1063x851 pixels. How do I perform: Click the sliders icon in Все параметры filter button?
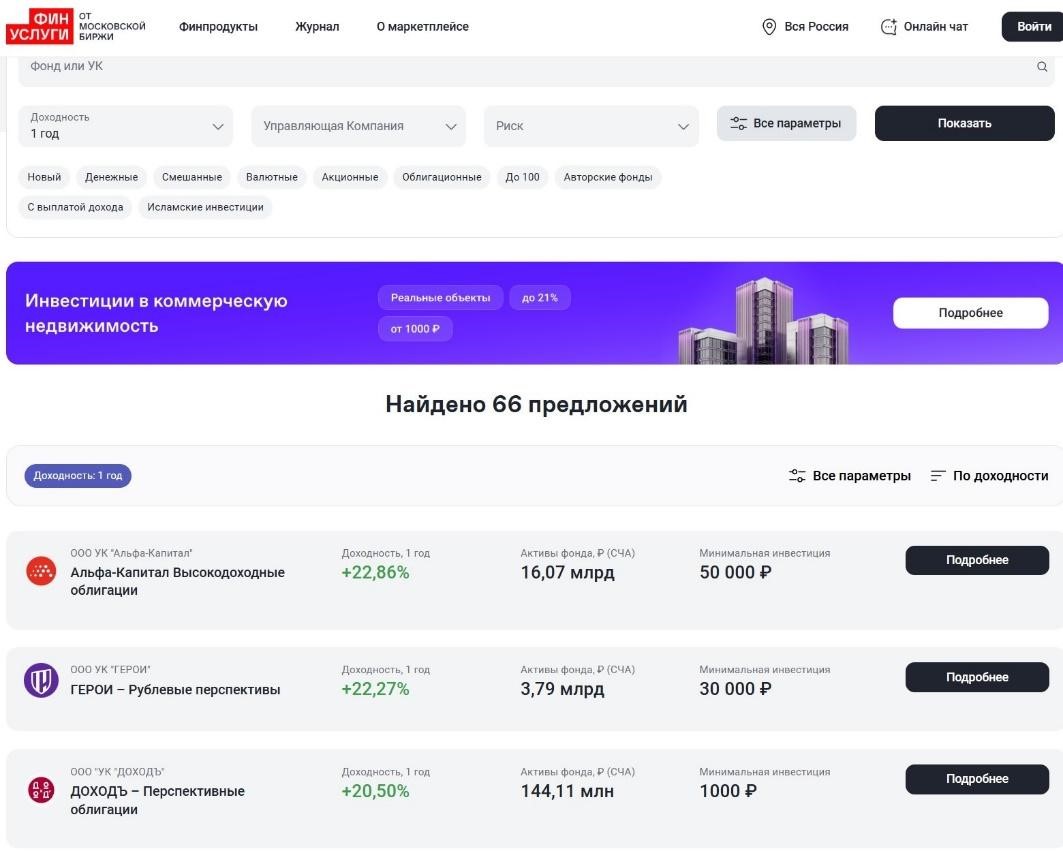(x=738, y=123)
